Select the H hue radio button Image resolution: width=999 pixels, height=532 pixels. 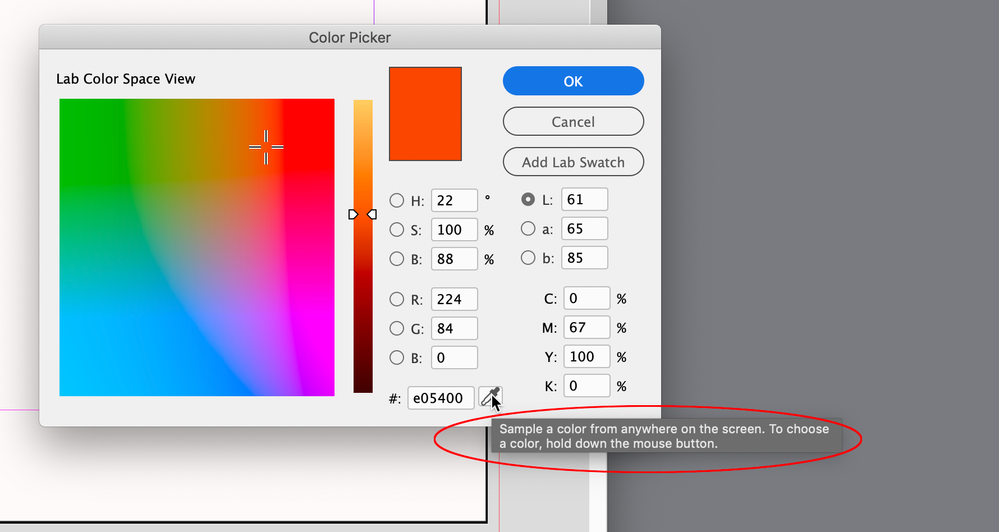pos(397,200)
